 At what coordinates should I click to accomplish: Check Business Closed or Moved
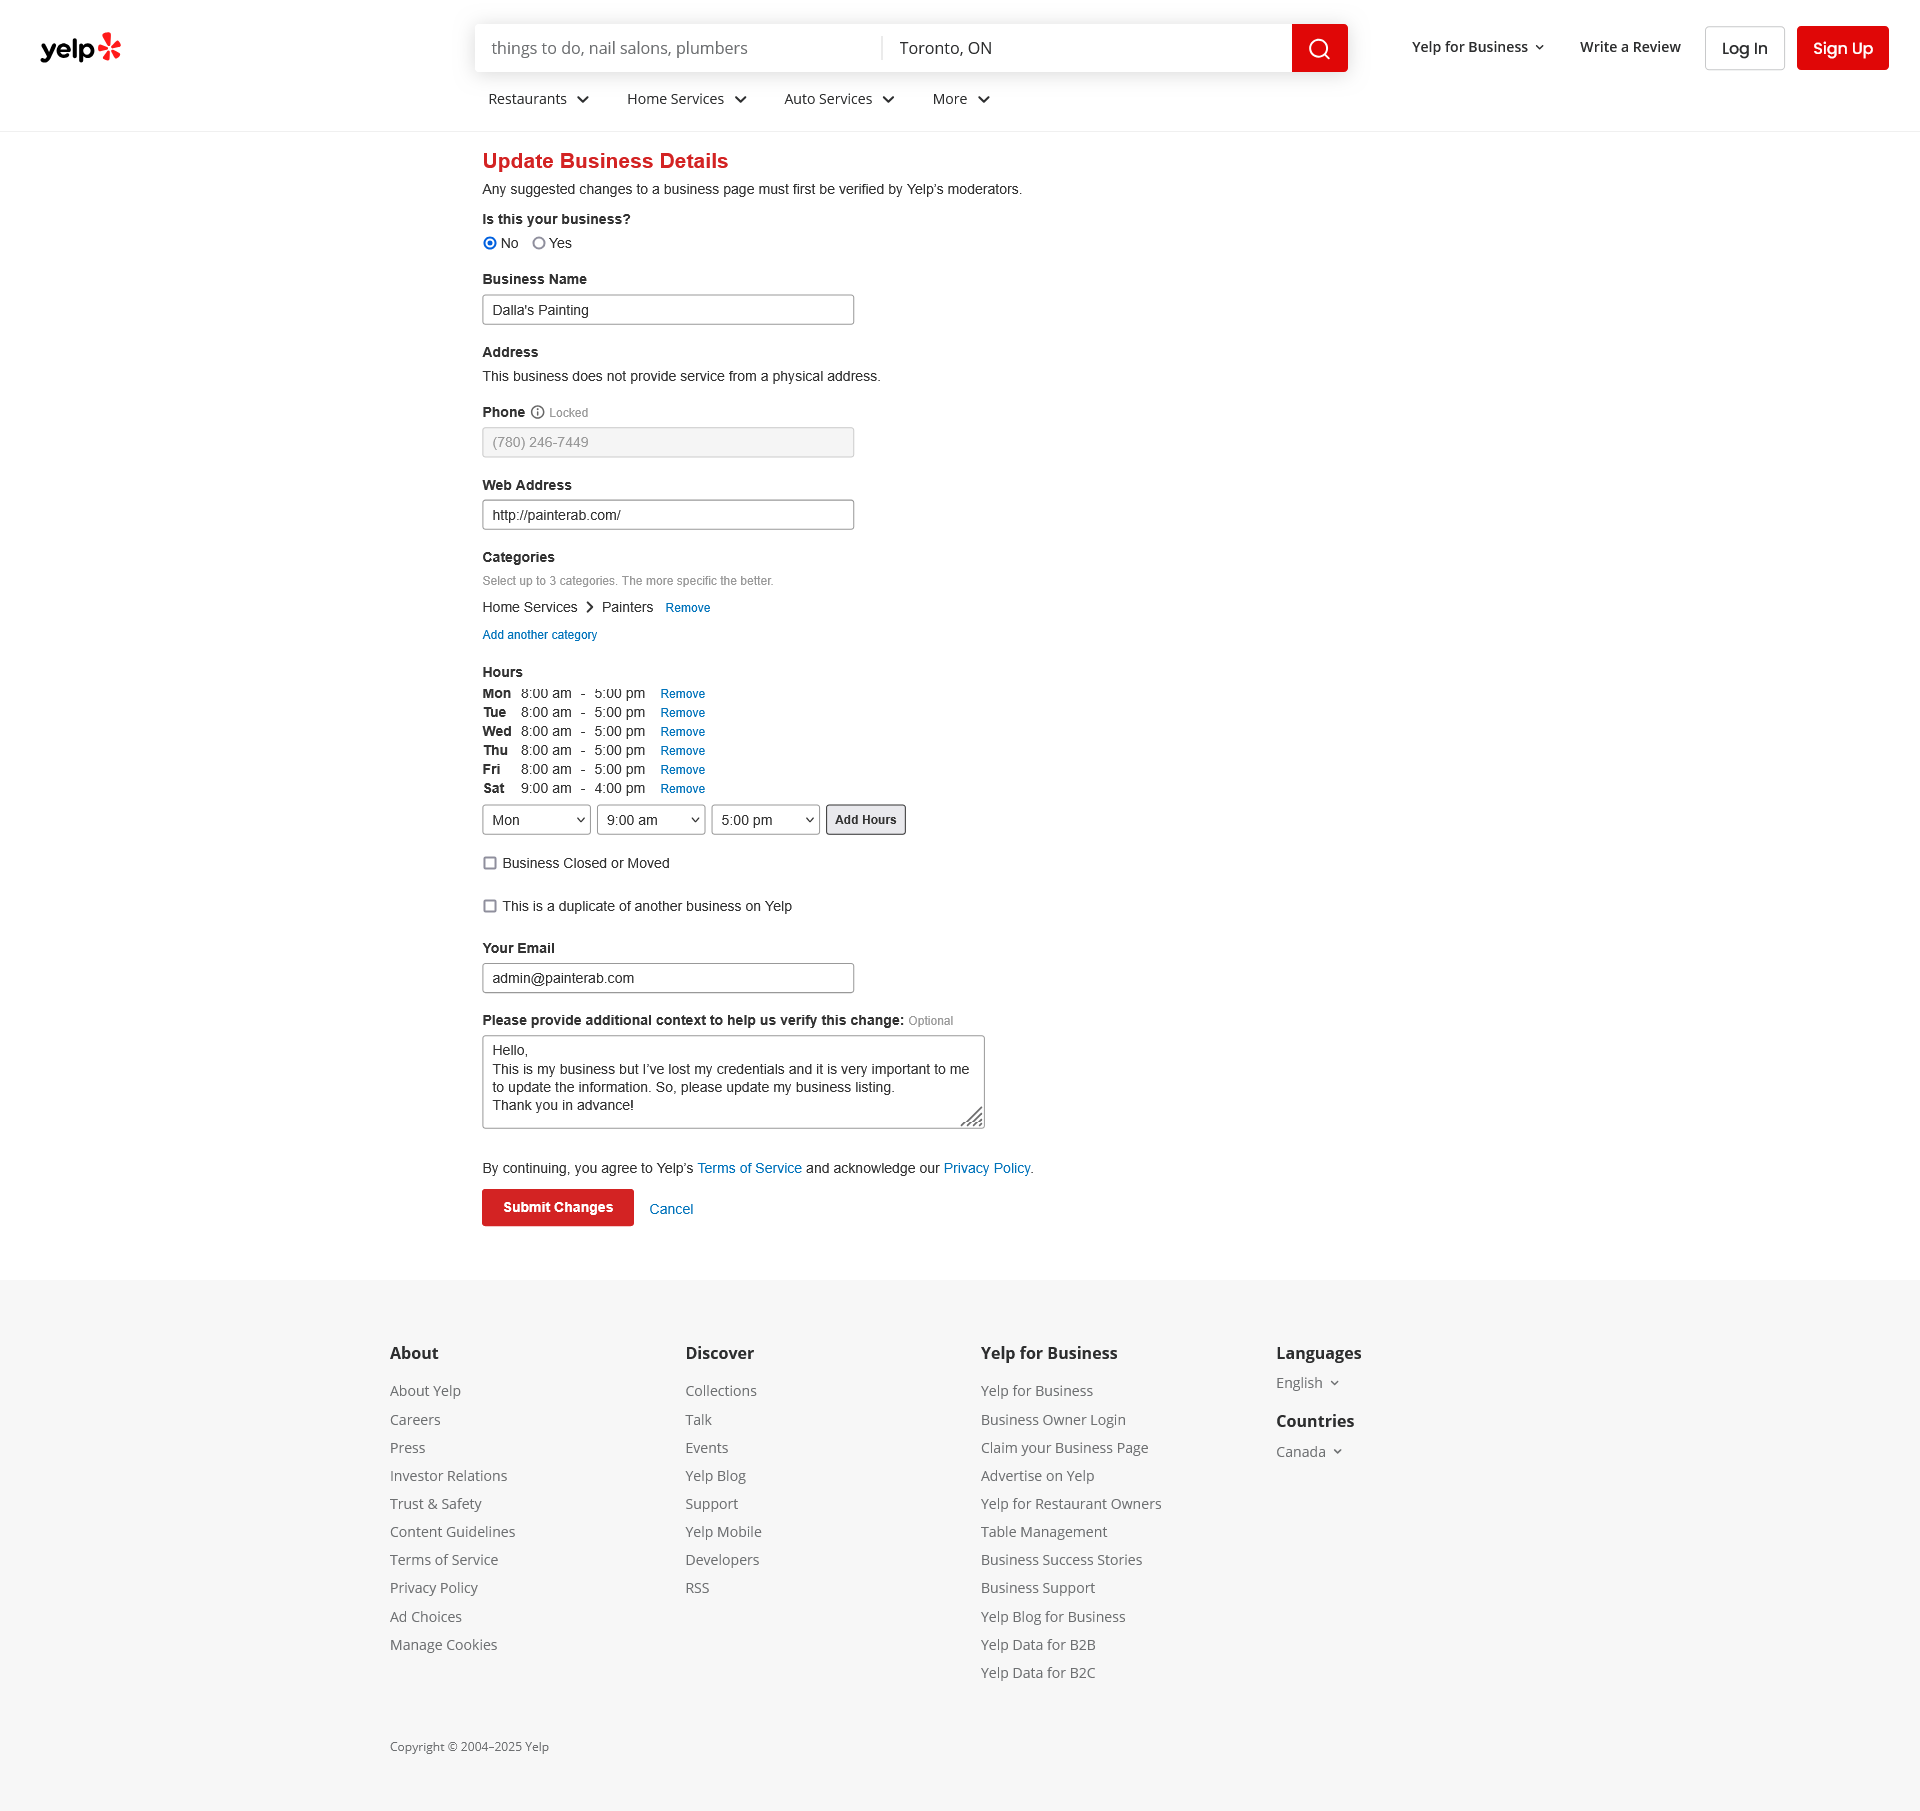[490, 863]
